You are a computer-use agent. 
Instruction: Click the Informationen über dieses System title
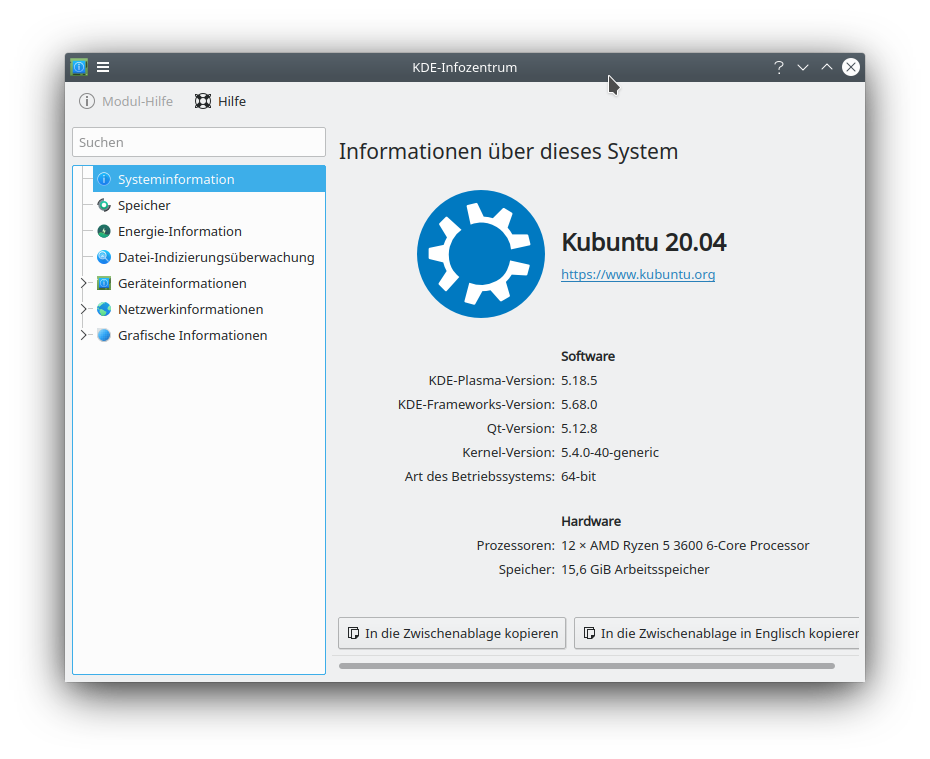coord(508,152)
